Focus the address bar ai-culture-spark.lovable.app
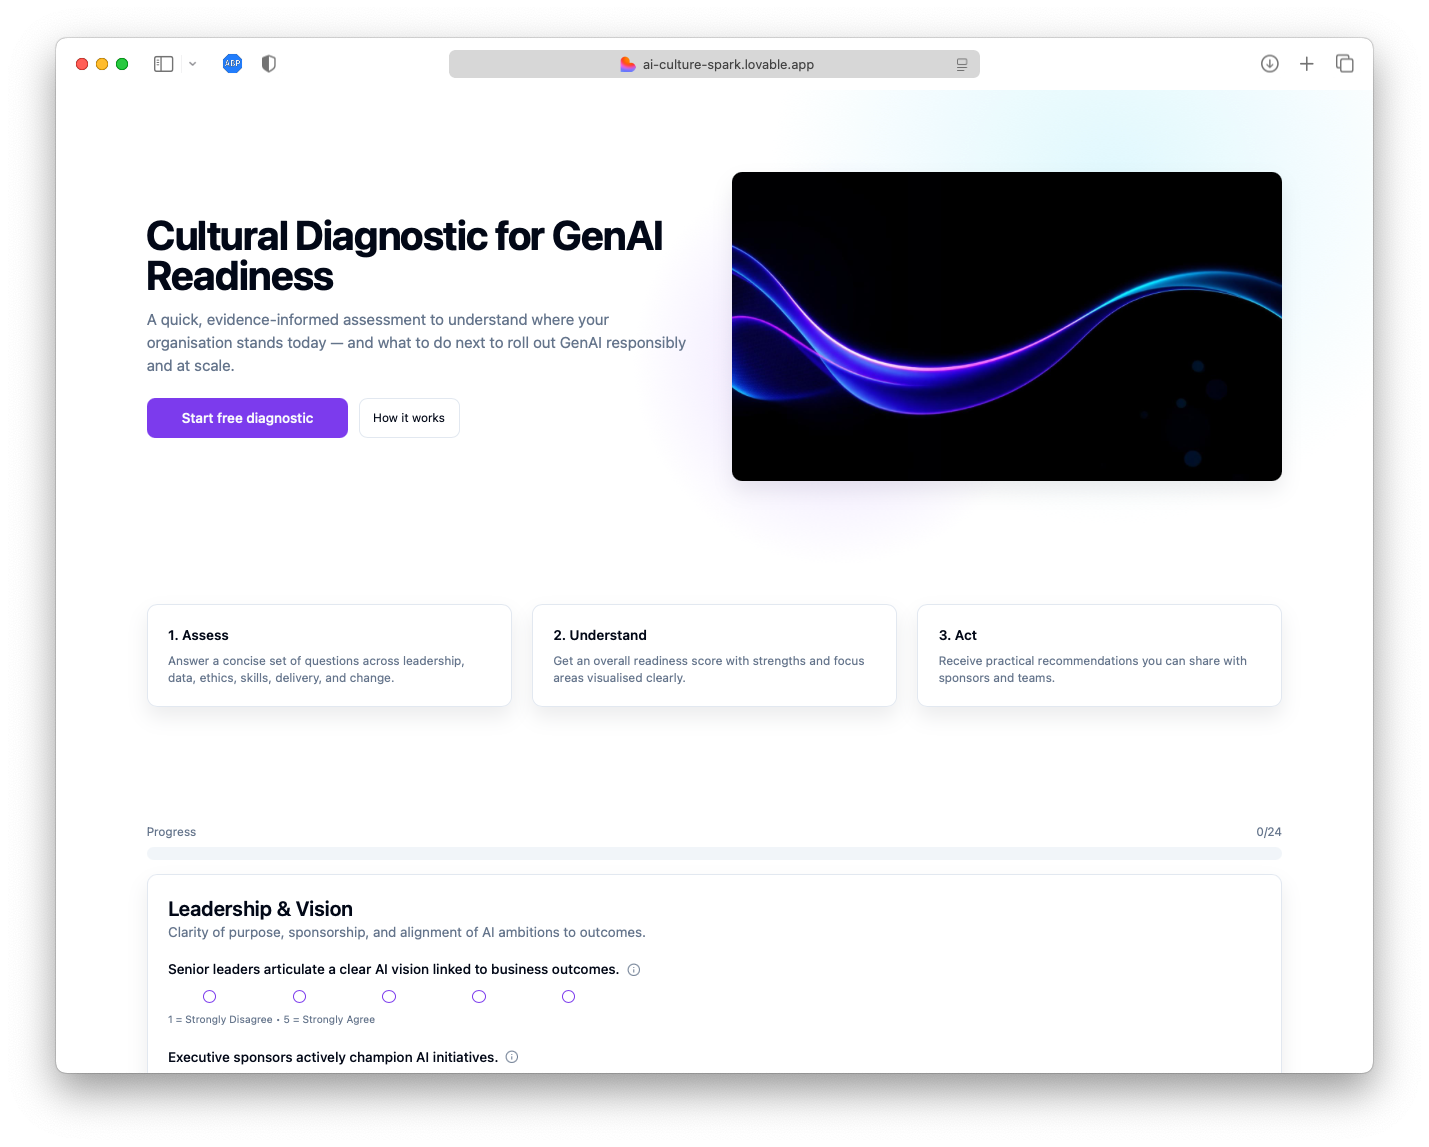The image size is (1429, 1147). coord(714,64)
